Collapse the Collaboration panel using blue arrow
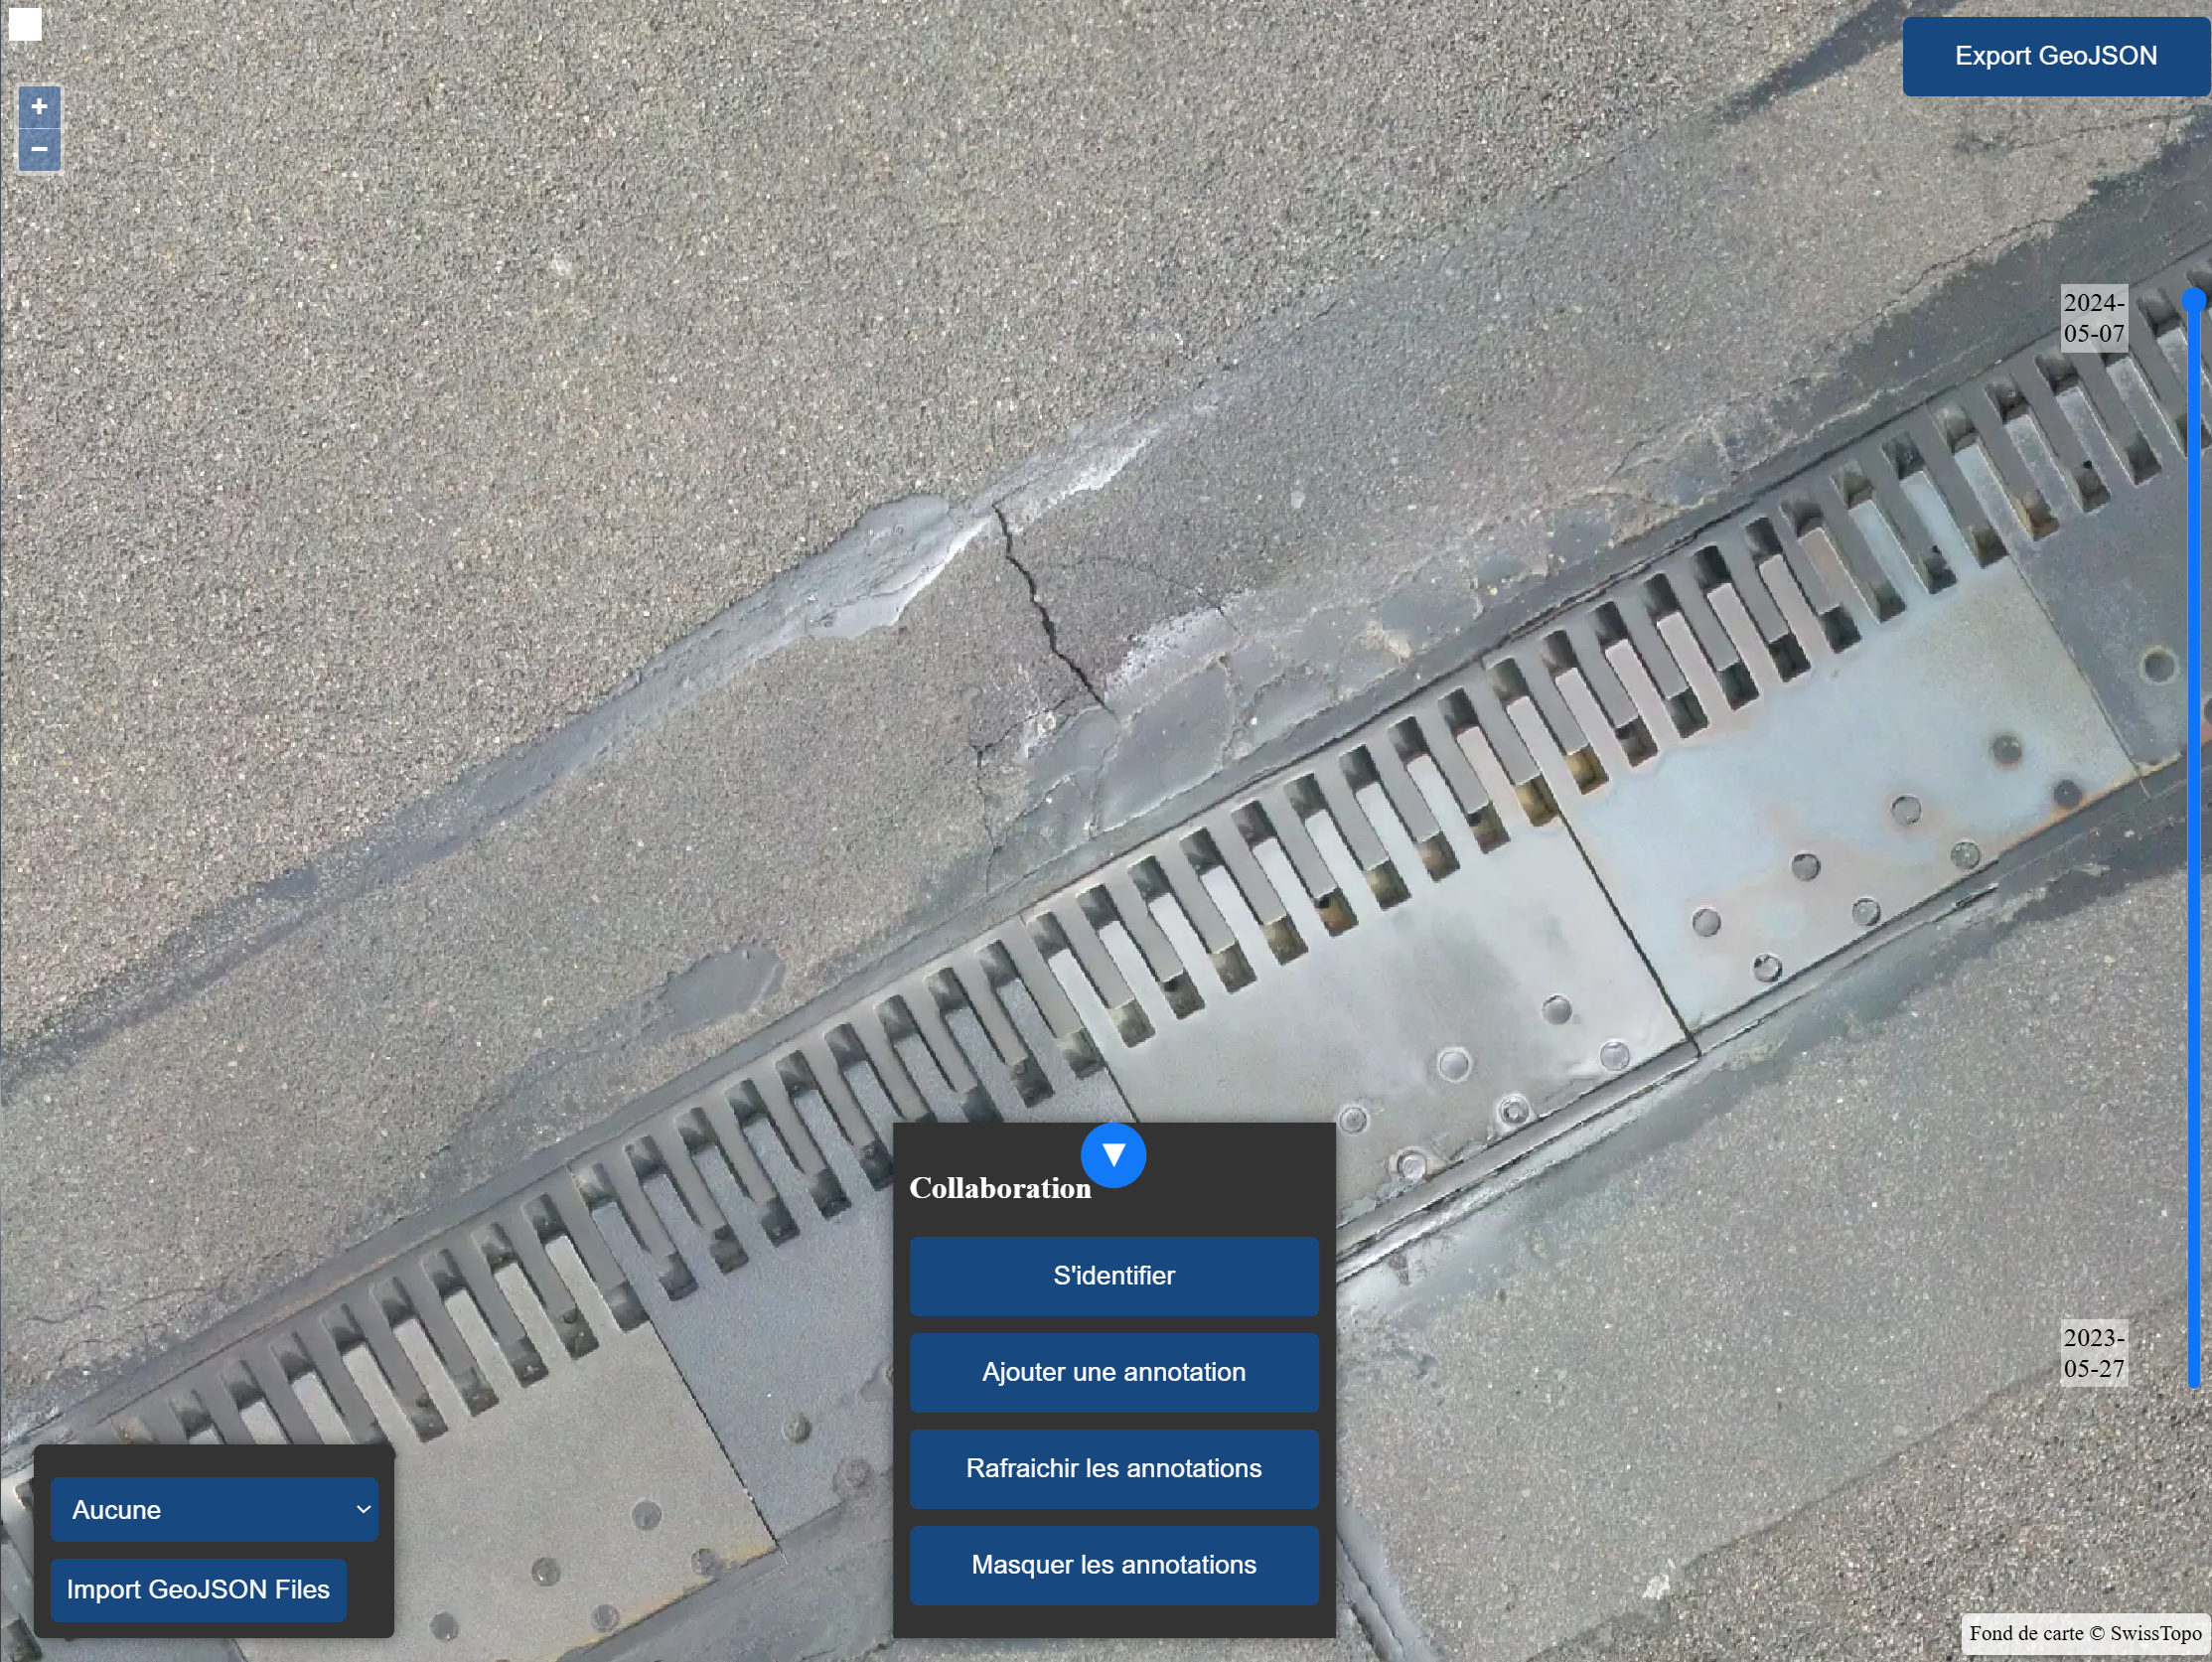The image size is (2212, 1662). (1112, 1155)
